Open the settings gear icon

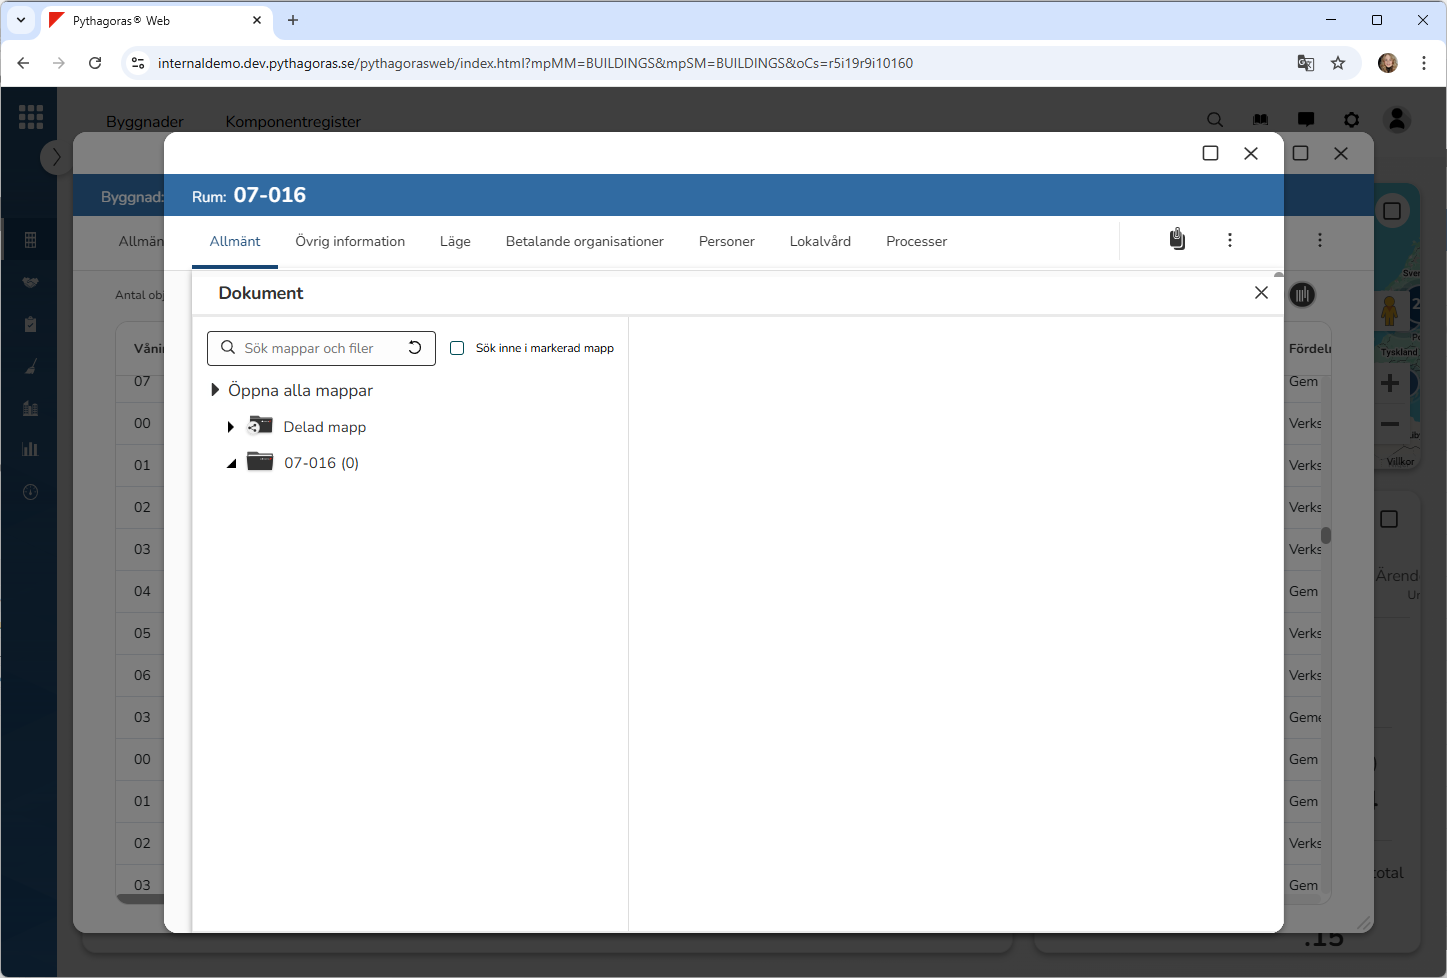1351,120
